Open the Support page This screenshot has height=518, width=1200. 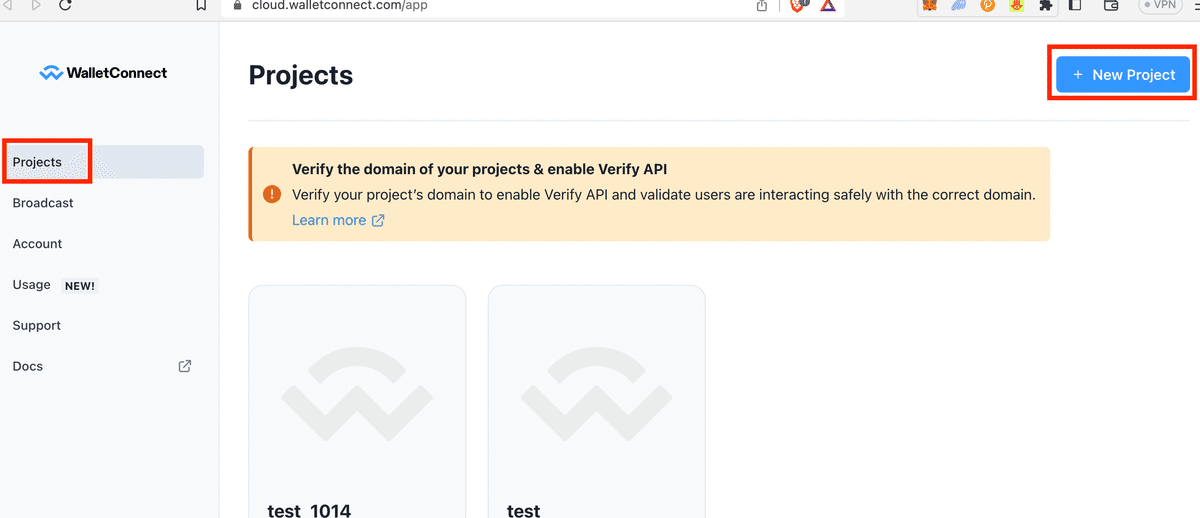[x=36, y=326]
